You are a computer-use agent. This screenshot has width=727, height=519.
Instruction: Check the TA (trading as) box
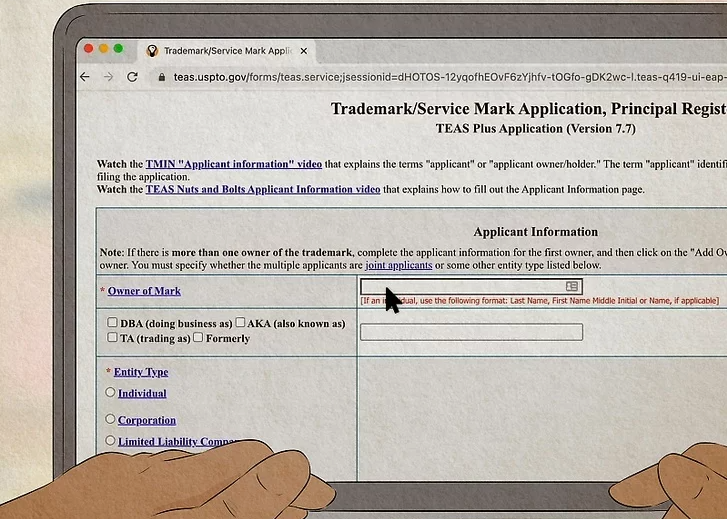(x=112, y=337)
